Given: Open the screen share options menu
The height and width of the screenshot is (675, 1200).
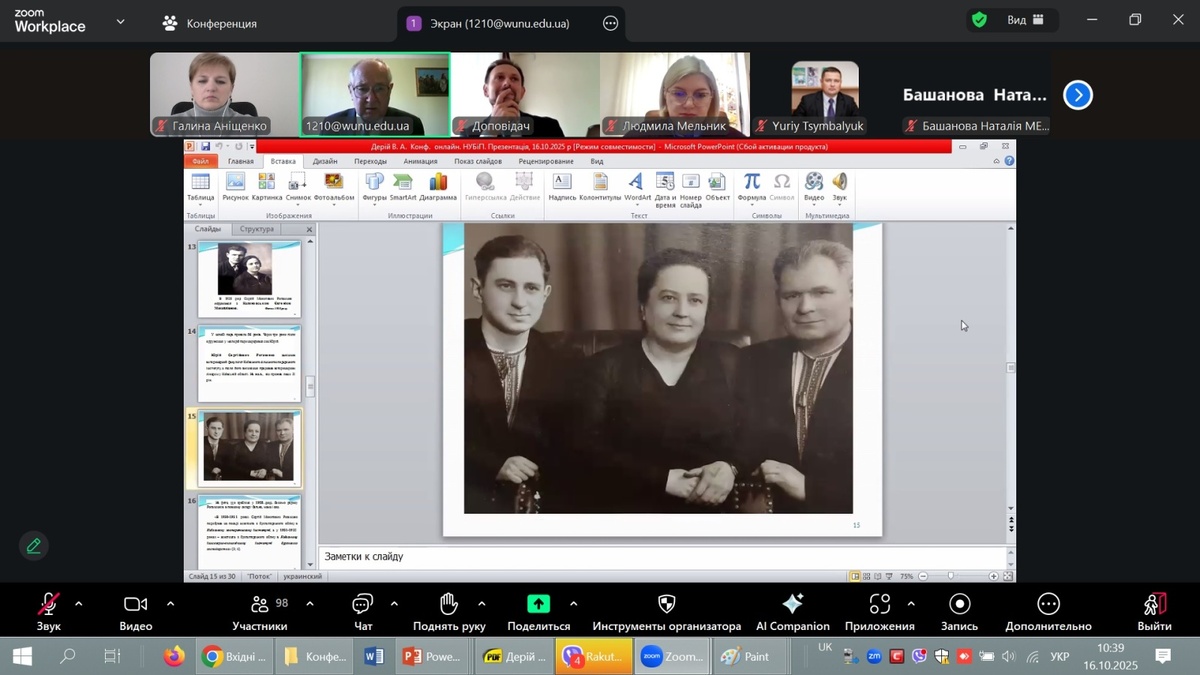Looking at the screenshot, I should 610,23.
